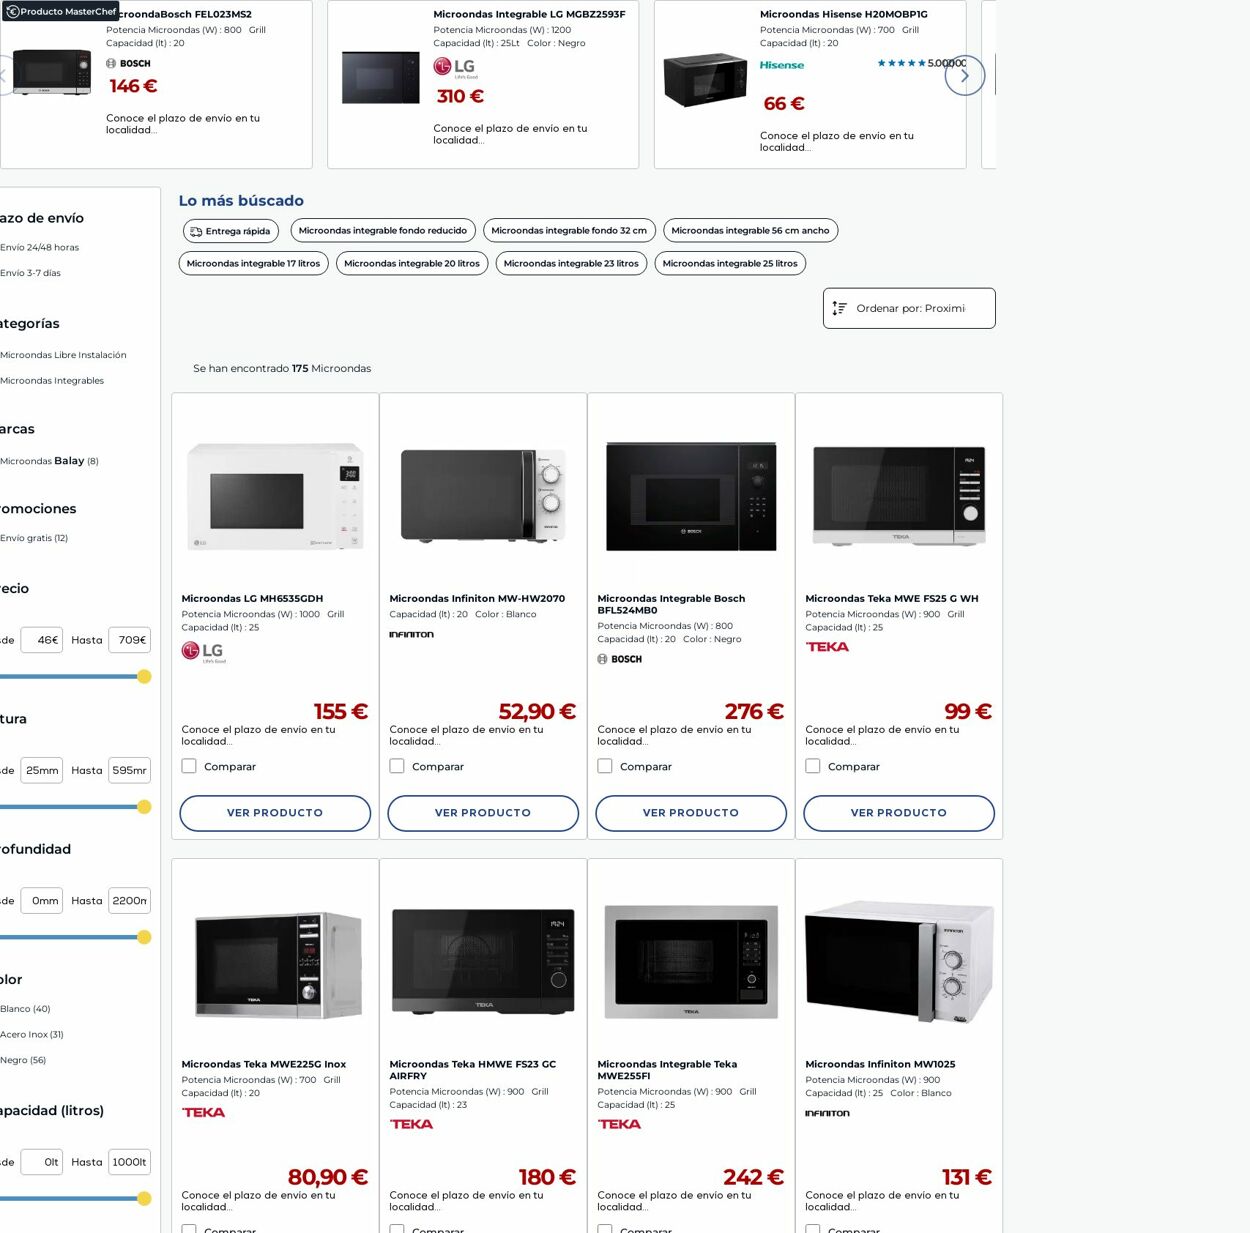Open the Teka MWE FS25 G WH image
The image size is (1250, 1233).
(899, 496)
